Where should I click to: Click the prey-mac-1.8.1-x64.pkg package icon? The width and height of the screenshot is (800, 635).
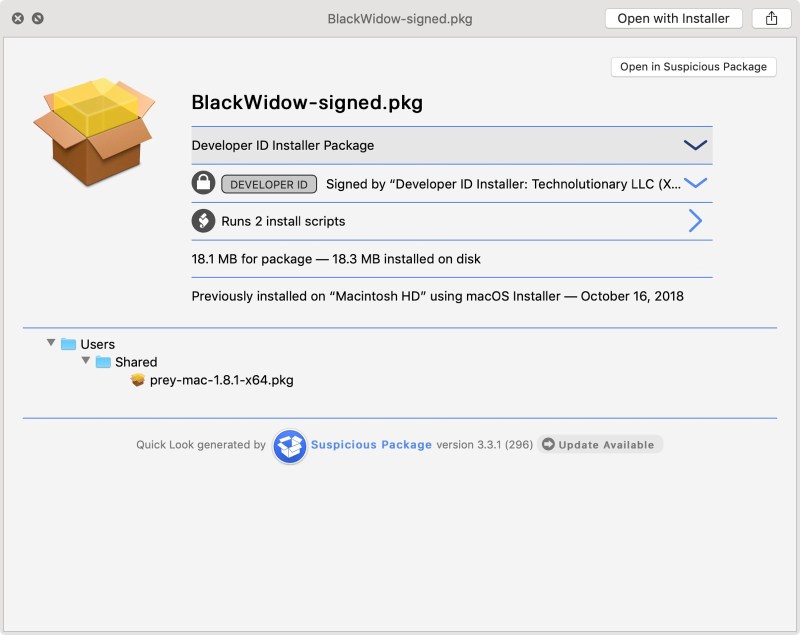coord(137,381)
